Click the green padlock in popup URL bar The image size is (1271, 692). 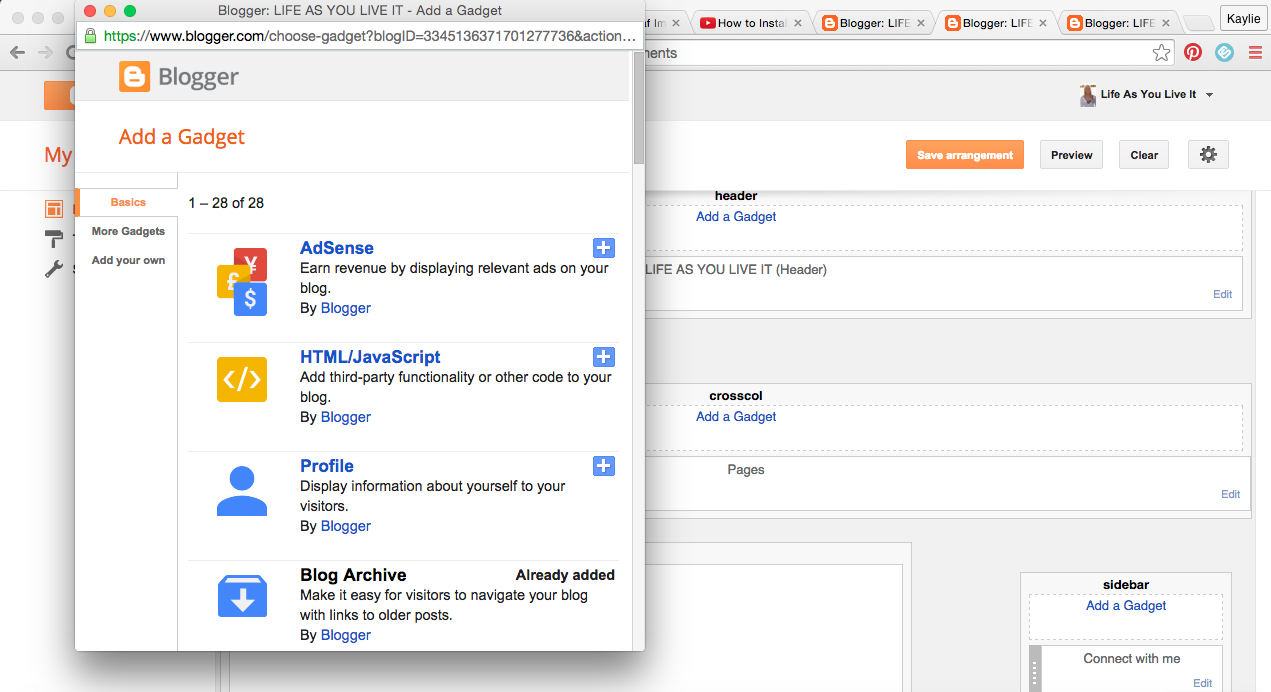click(91, 36)
